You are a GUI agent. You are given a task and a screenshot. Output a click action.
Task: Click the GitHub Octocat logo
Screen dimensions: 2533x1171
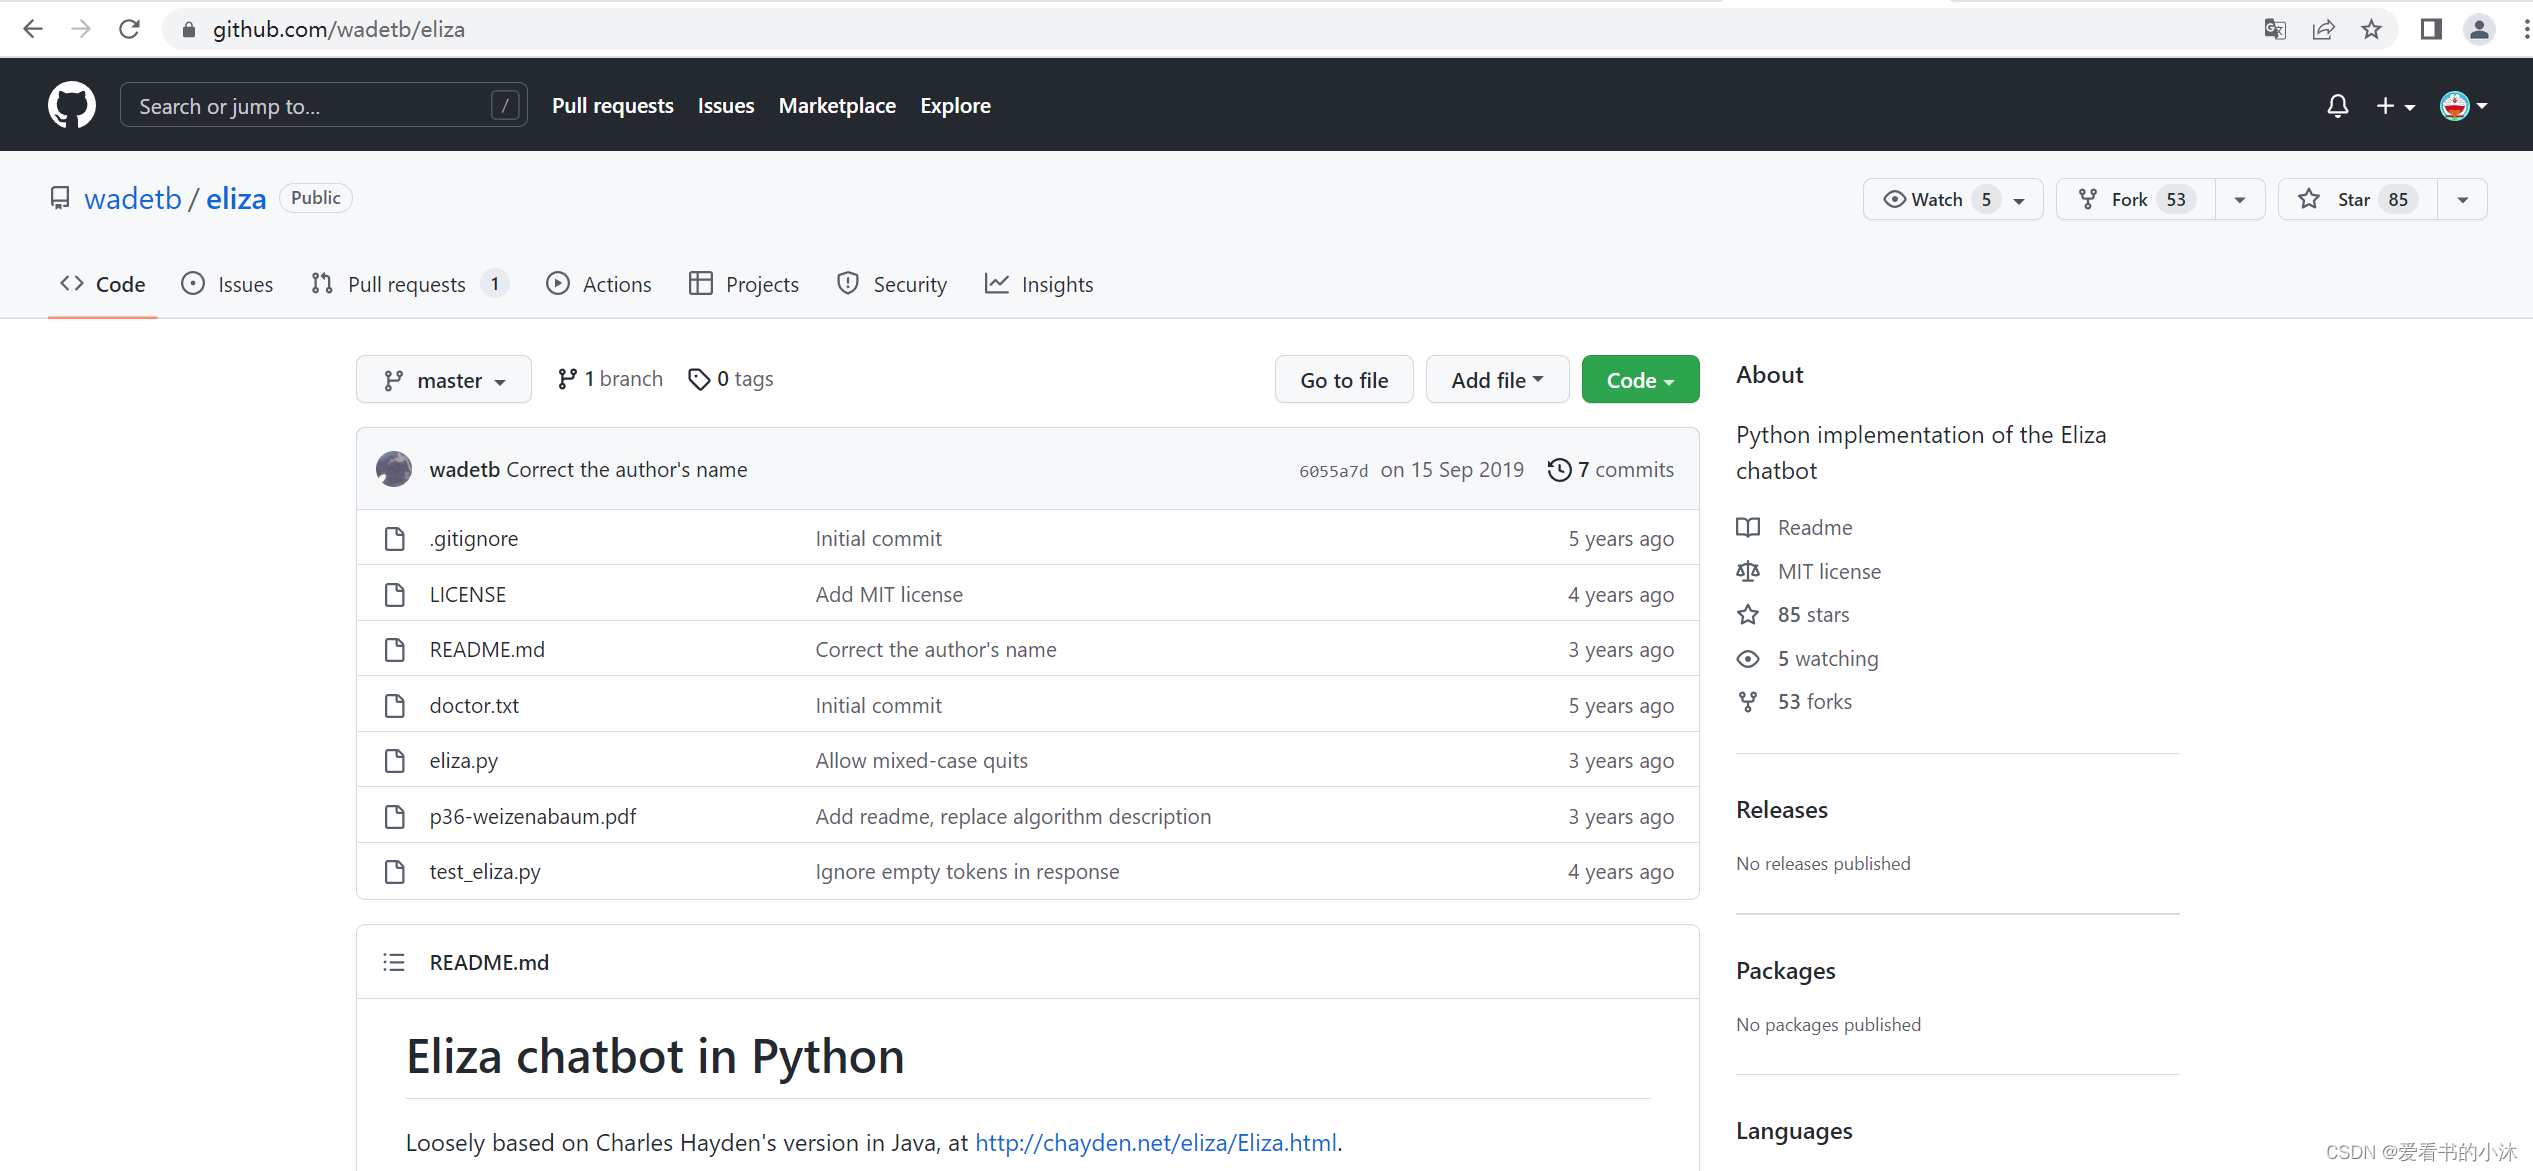pos(71,105)
